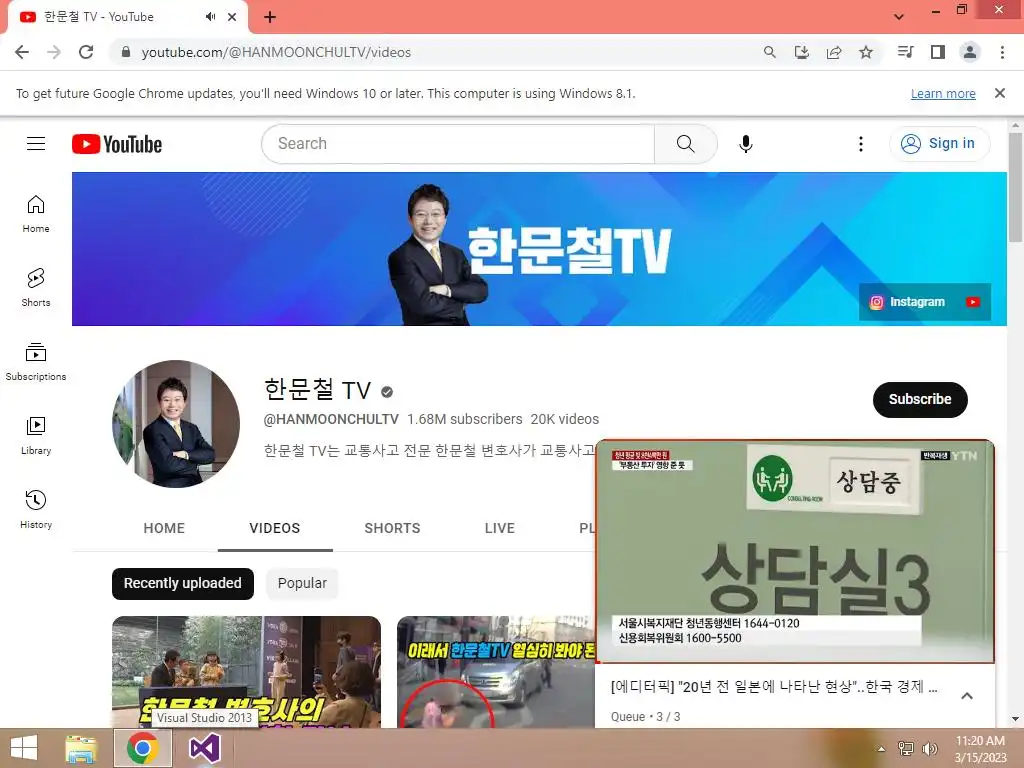Click the miniplayer title [에디터픽]
The image size is (1024, 768).
click(774, 686)
